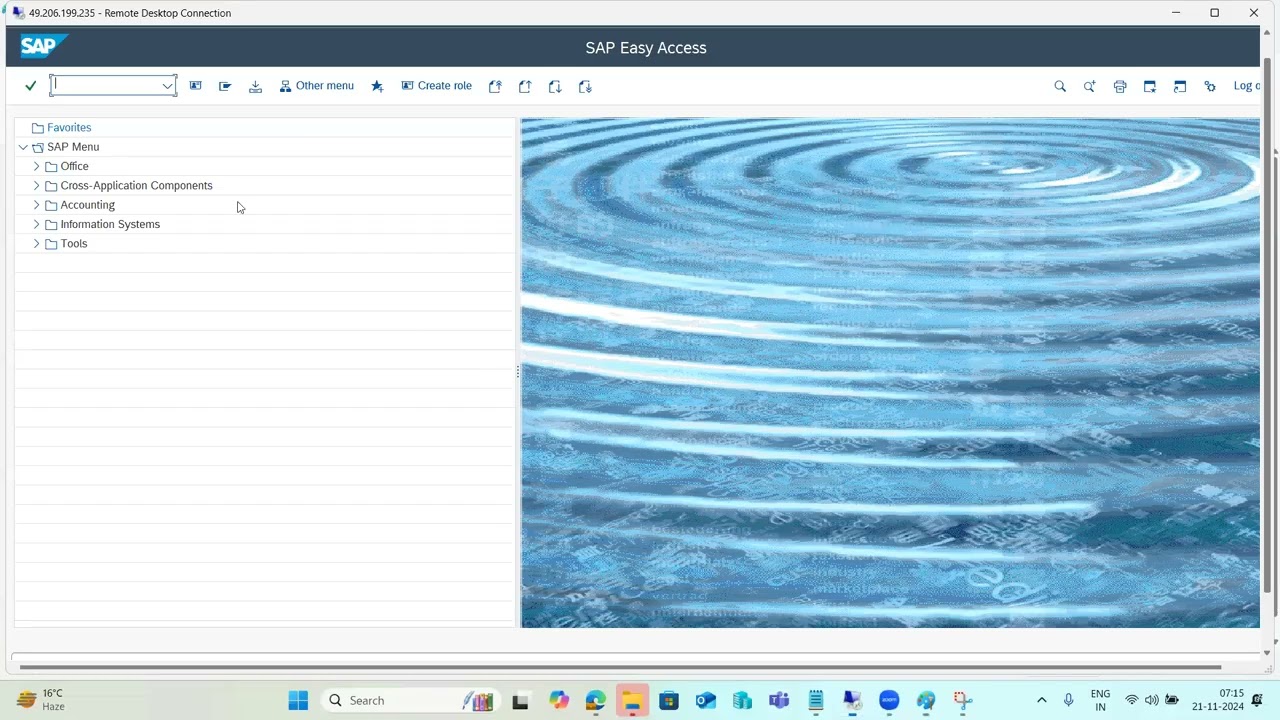This screenshot has height=720, width=1280.
Task: Click the new GUI window icon
Action: (1150, 86)
